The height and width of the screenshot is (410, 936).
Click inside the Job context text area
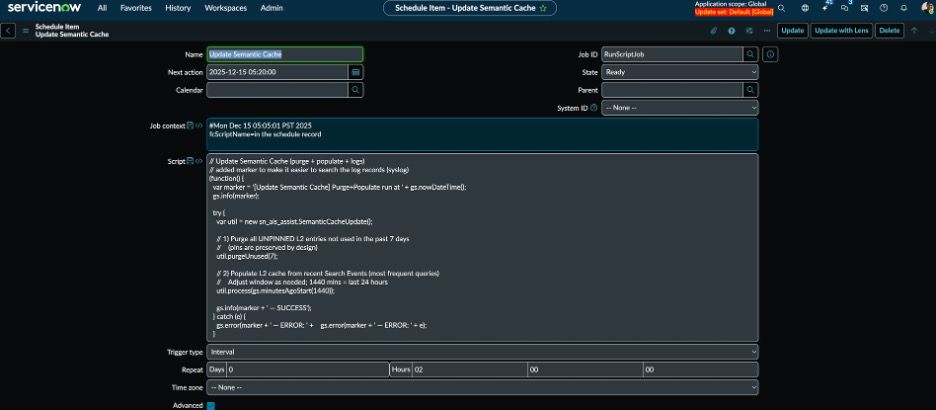pos(482,134)
